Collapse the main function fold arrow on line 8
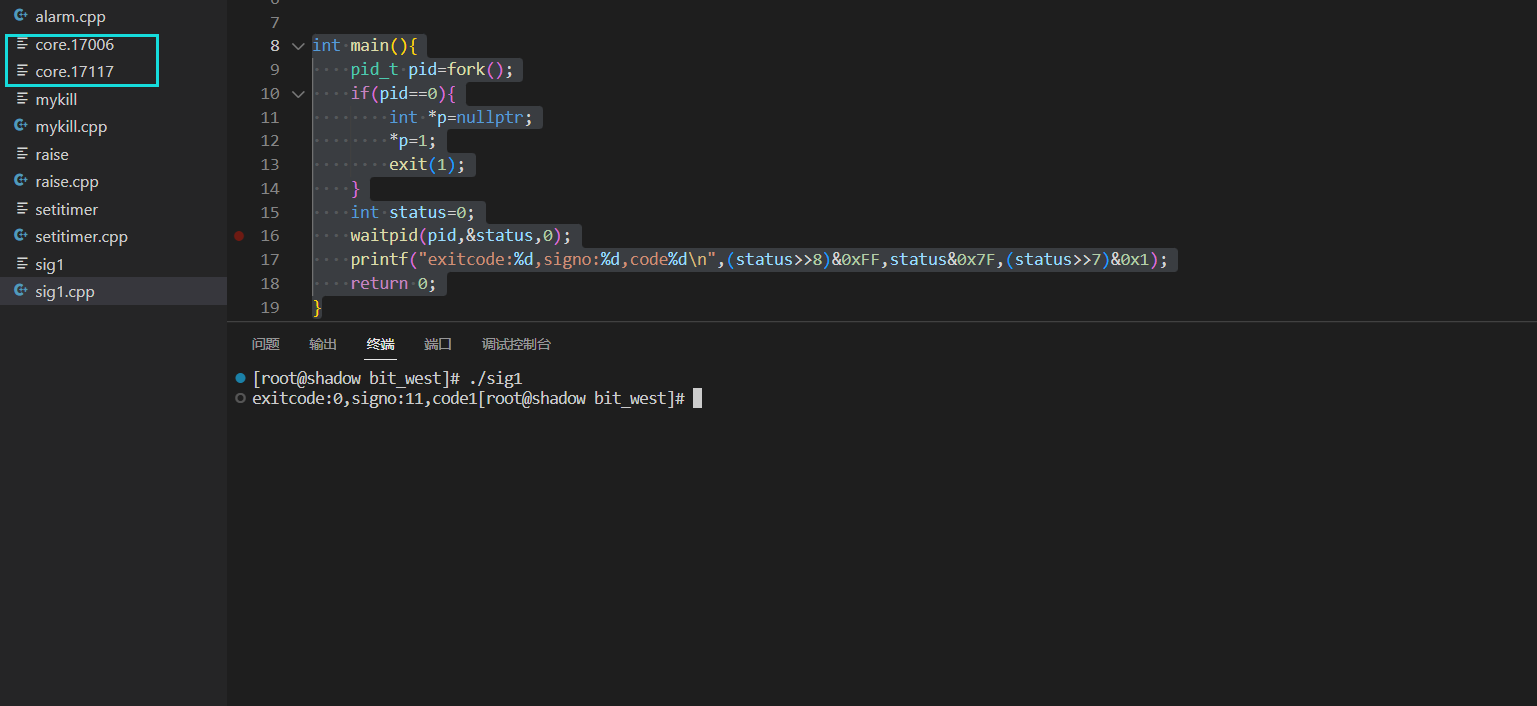The image size is (1537, 706). [x=298, y=46]
